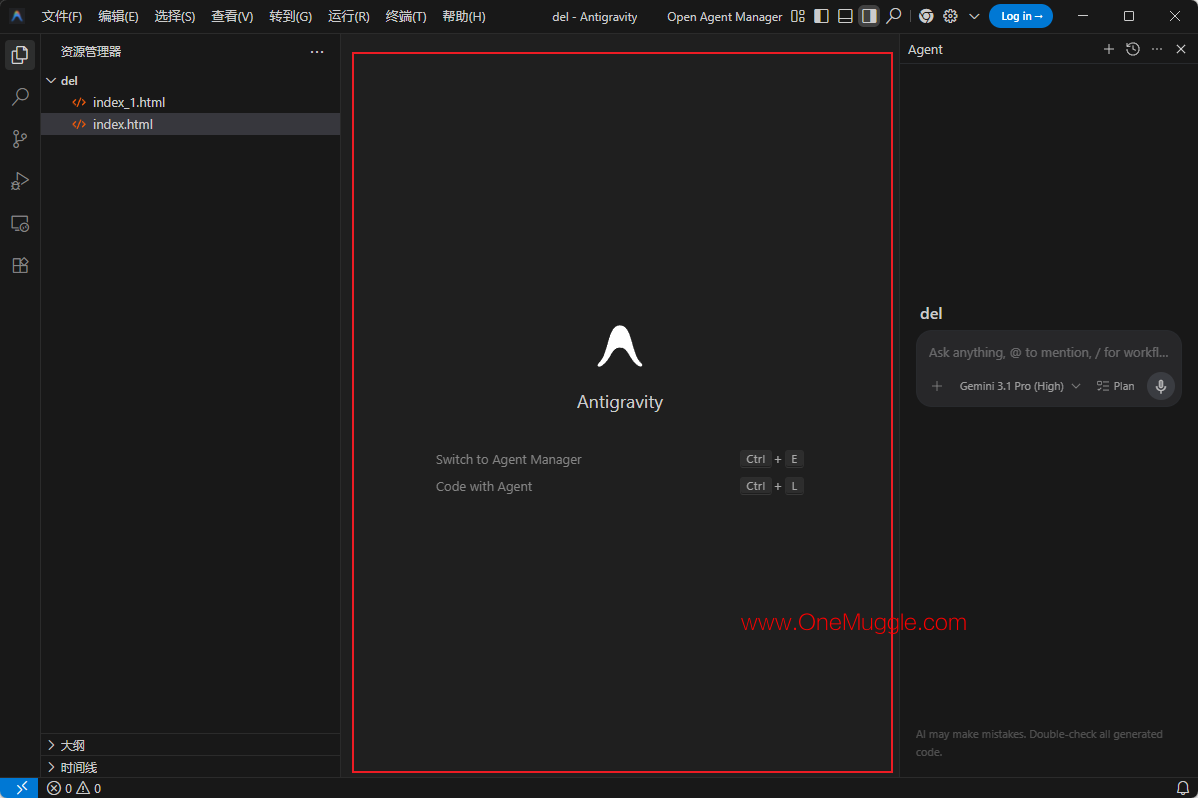The height and width of the screenshot is (798, 1198).
Task: Select index.html in the explorer
Action: 190,125
